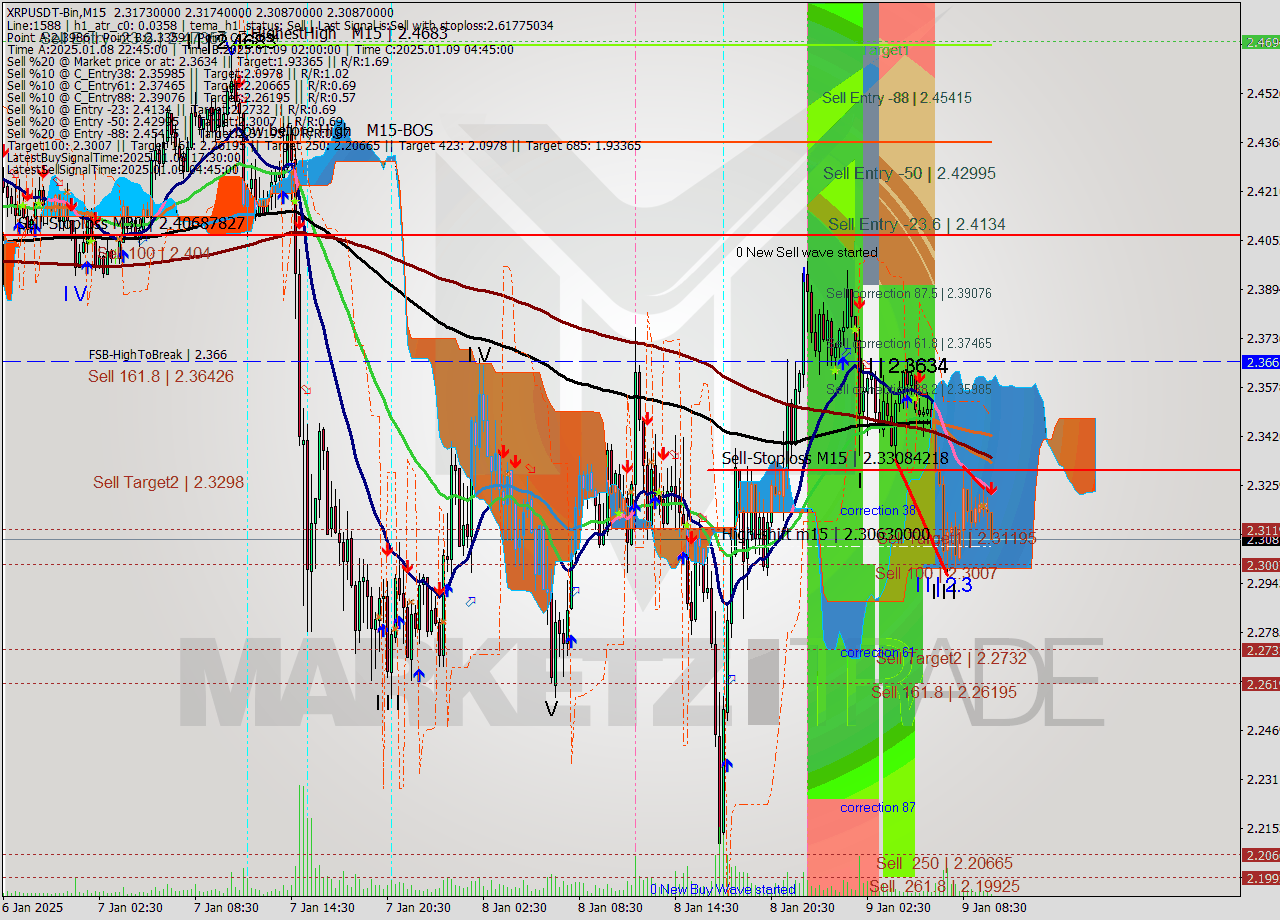Click the '8 Jan 08:30' time label
The height and width of the screenshot is (920, 1280).
(610, 908)
